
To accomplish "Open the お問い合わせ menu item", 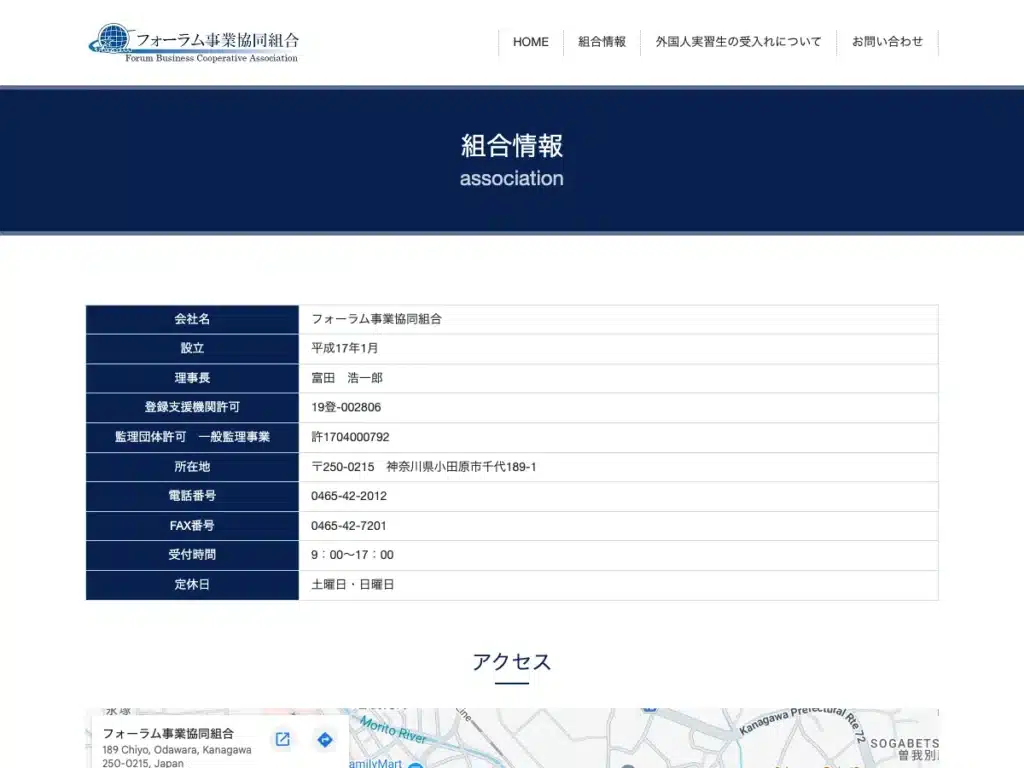I will click(x=887, y=42).
